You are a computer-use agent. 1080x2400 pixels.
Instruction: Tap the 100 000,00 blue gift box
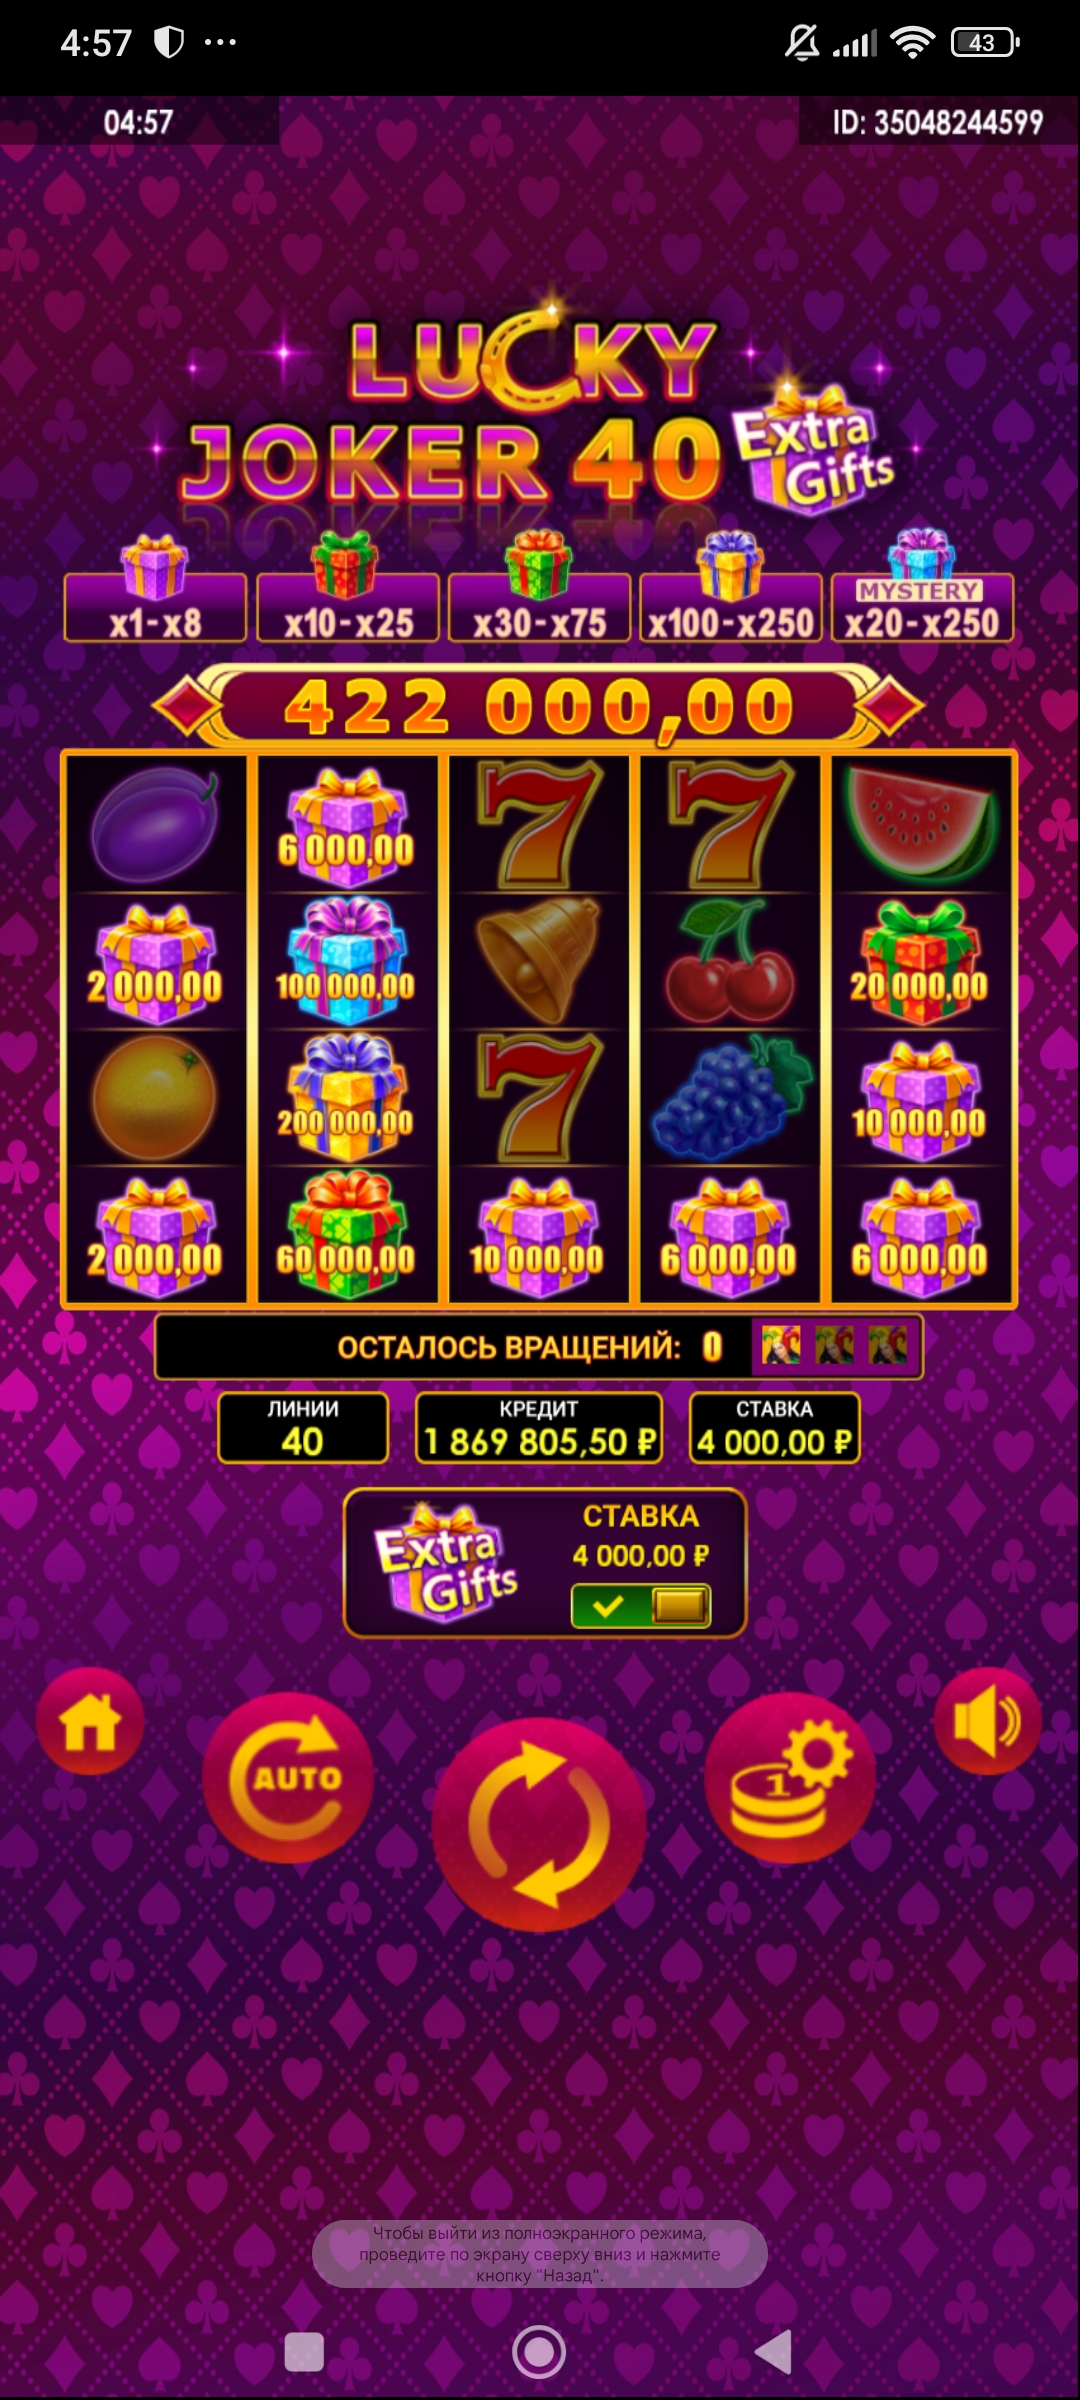pos(347,961)
